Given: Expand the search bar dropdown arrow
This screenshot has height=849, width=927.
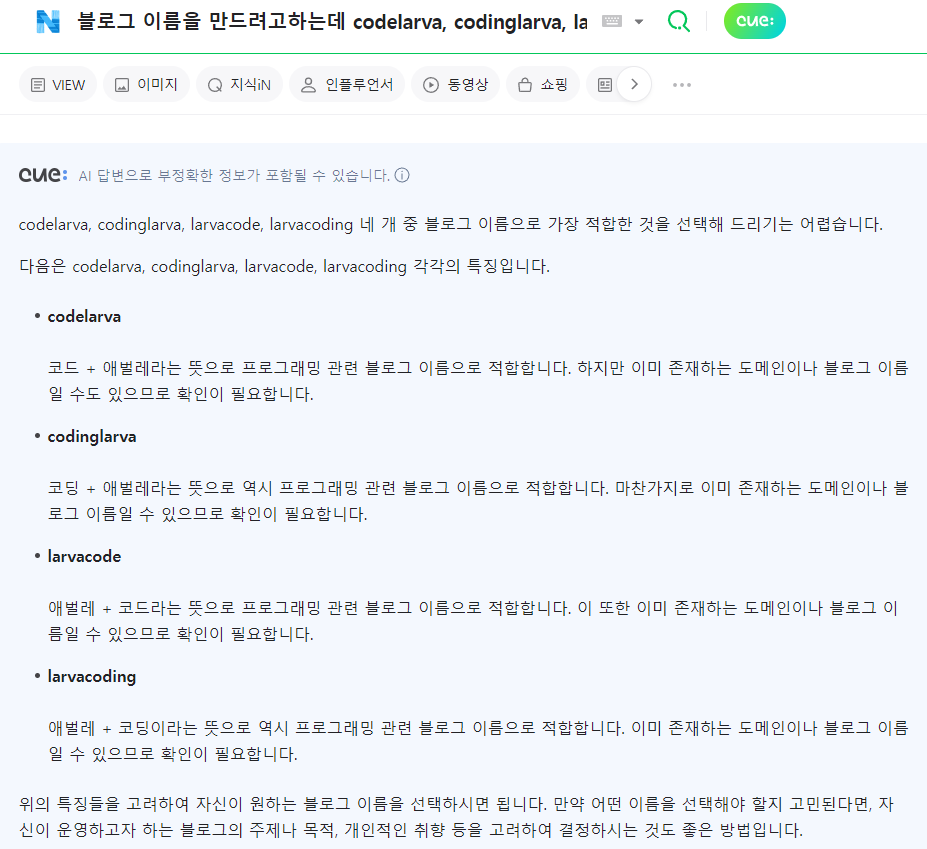Looking at the screenshot, I should (x=638, y=22).
